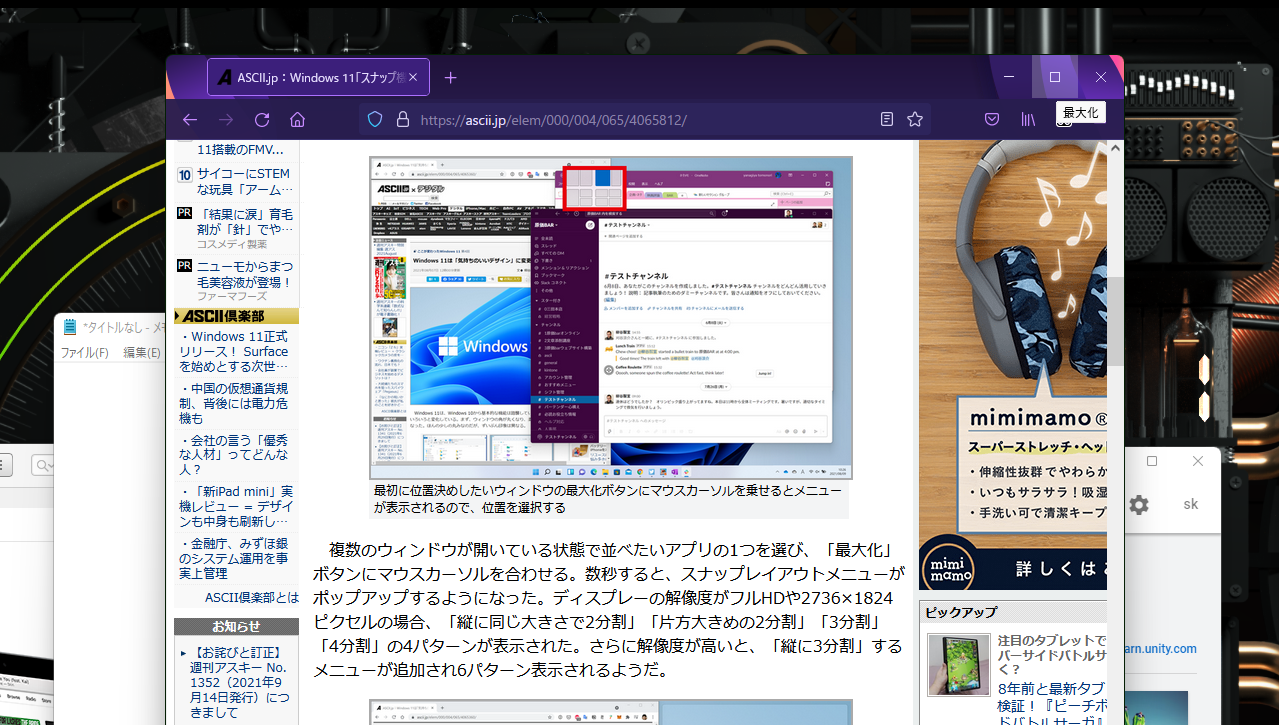Image resolution: width=1279 pixels, height=725 pixels.
Task: Click the ASCII倶楽部 section header
Action: [237, 315]
